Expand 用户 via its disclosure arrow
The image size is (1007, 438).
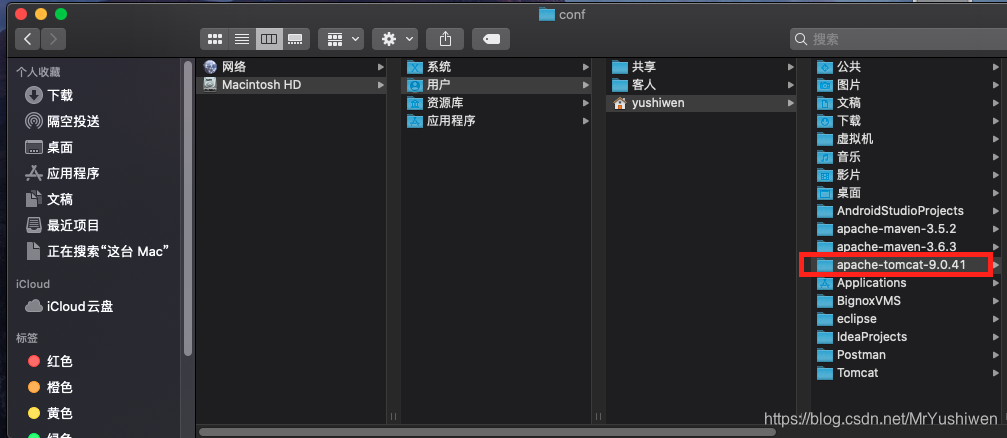click(x=586, y=85)
